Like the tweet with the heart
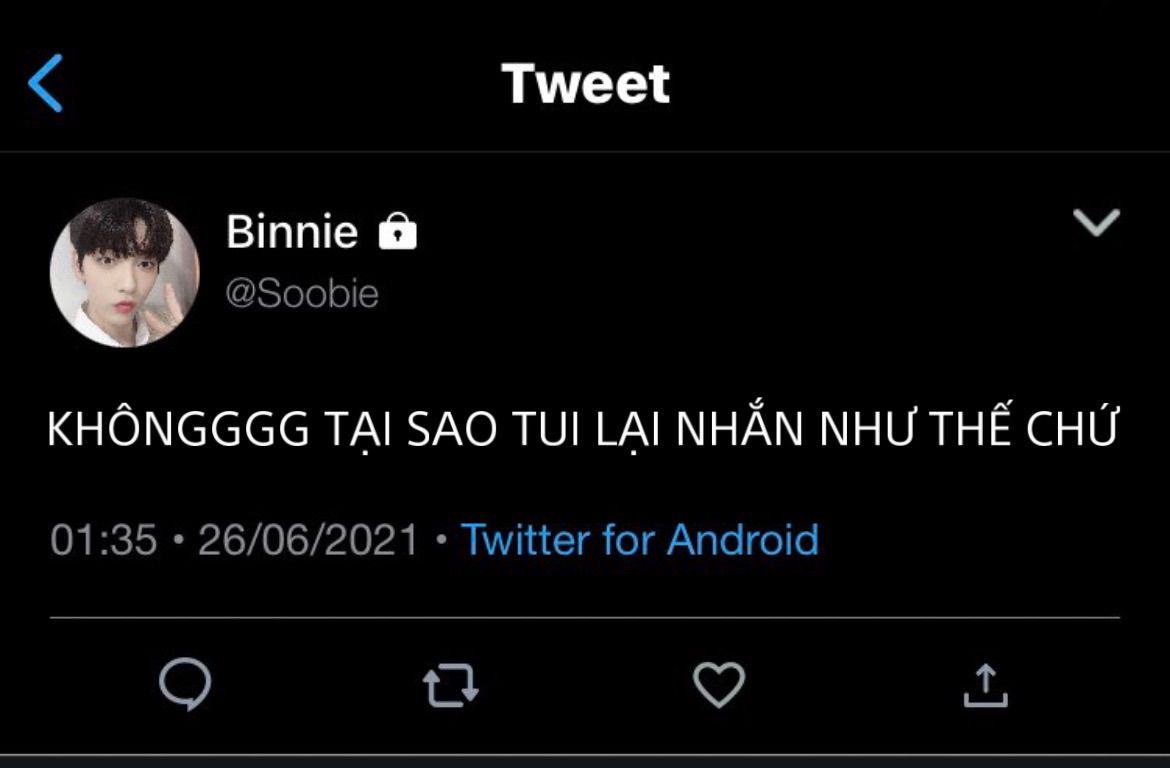Image resolution: width=1170 pixels, height=768 pixels. (719, 685)
